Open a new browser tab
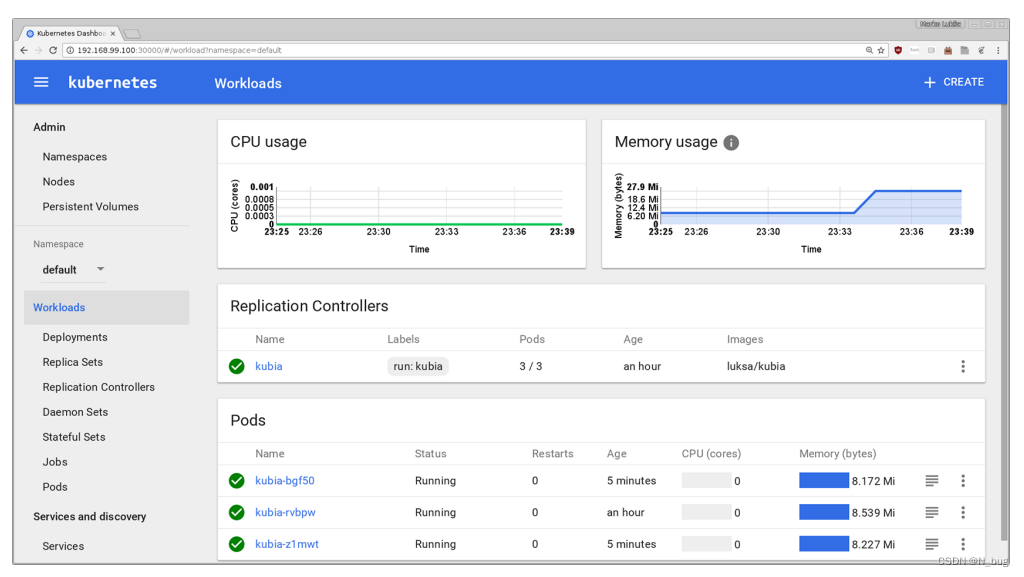Screen dimensions: 1024x577 click(131, 33)
